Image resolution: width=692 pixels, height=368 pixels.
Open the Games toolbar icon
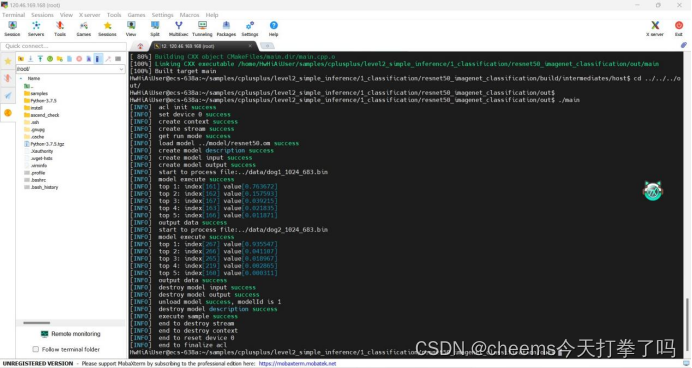pos(83,28)
